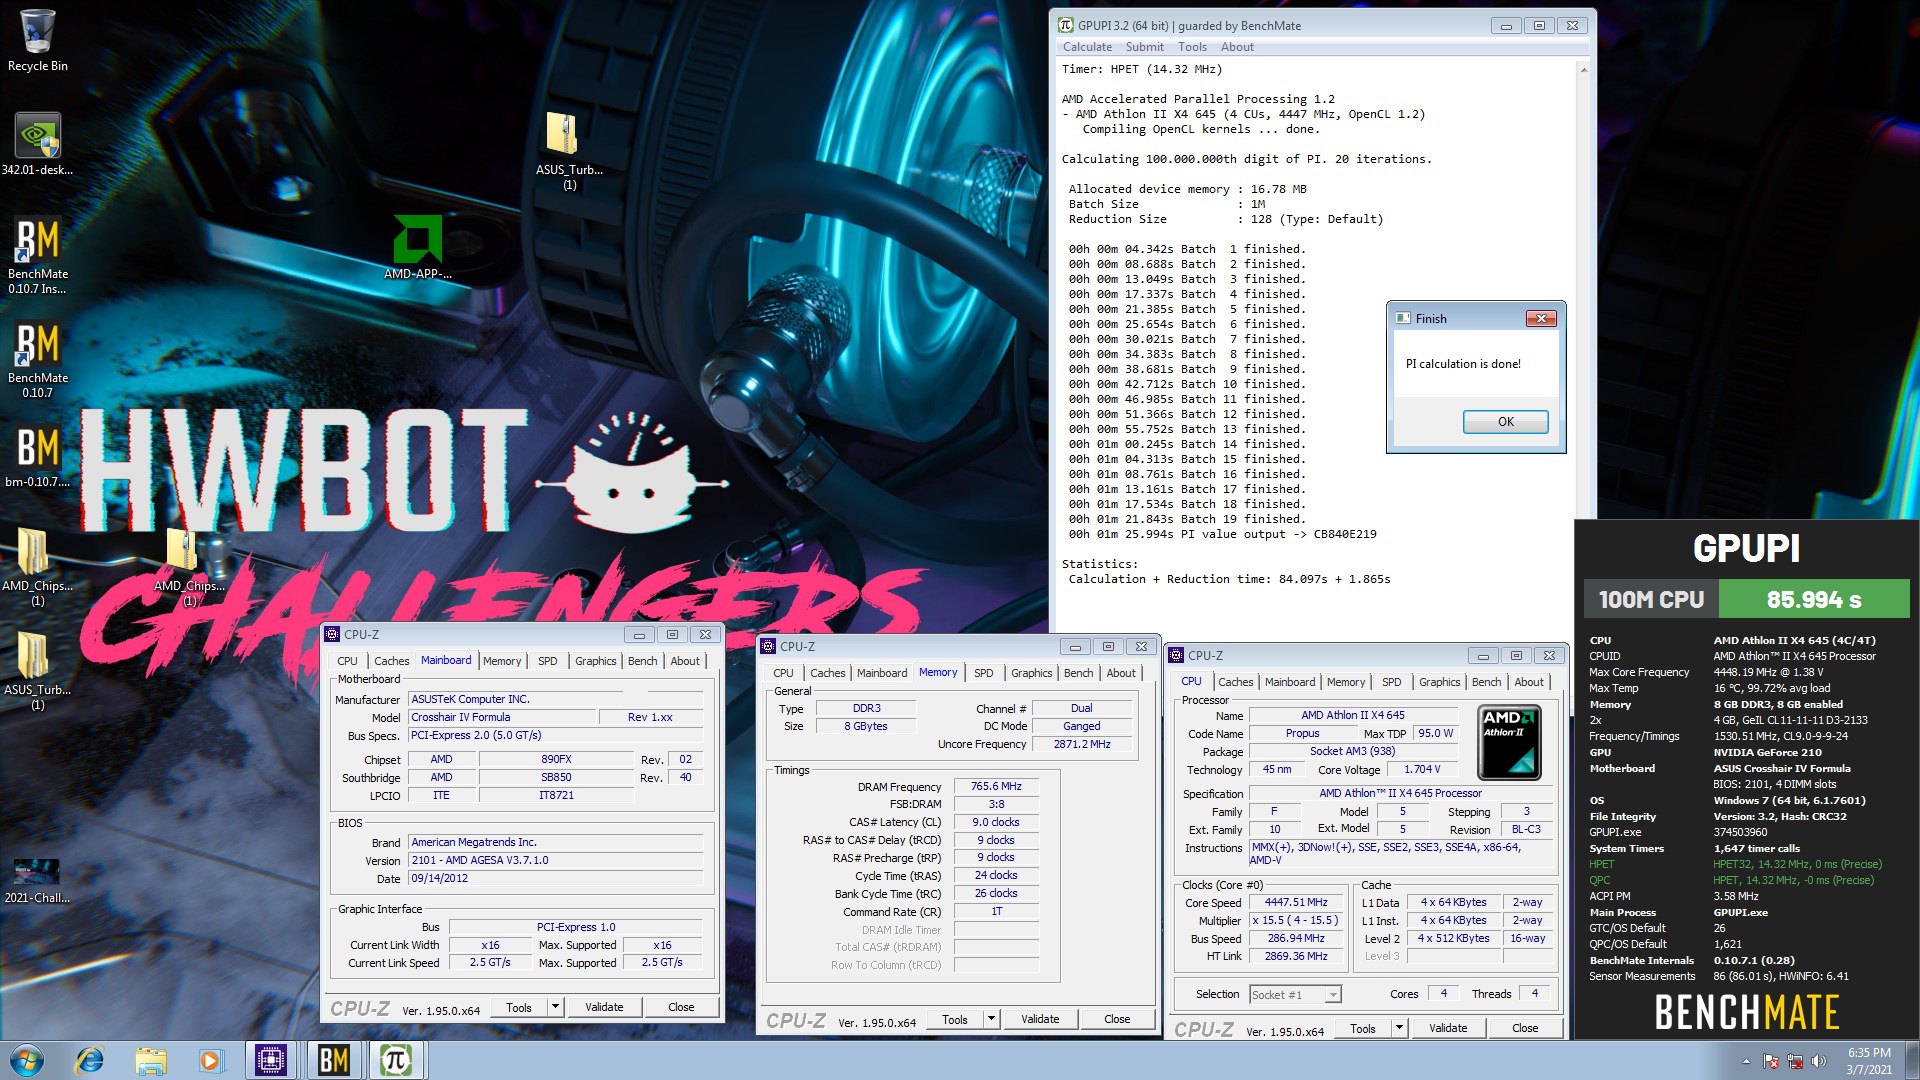
Task: Show hidden tray icons arrow
Action: (1746, 1061)
